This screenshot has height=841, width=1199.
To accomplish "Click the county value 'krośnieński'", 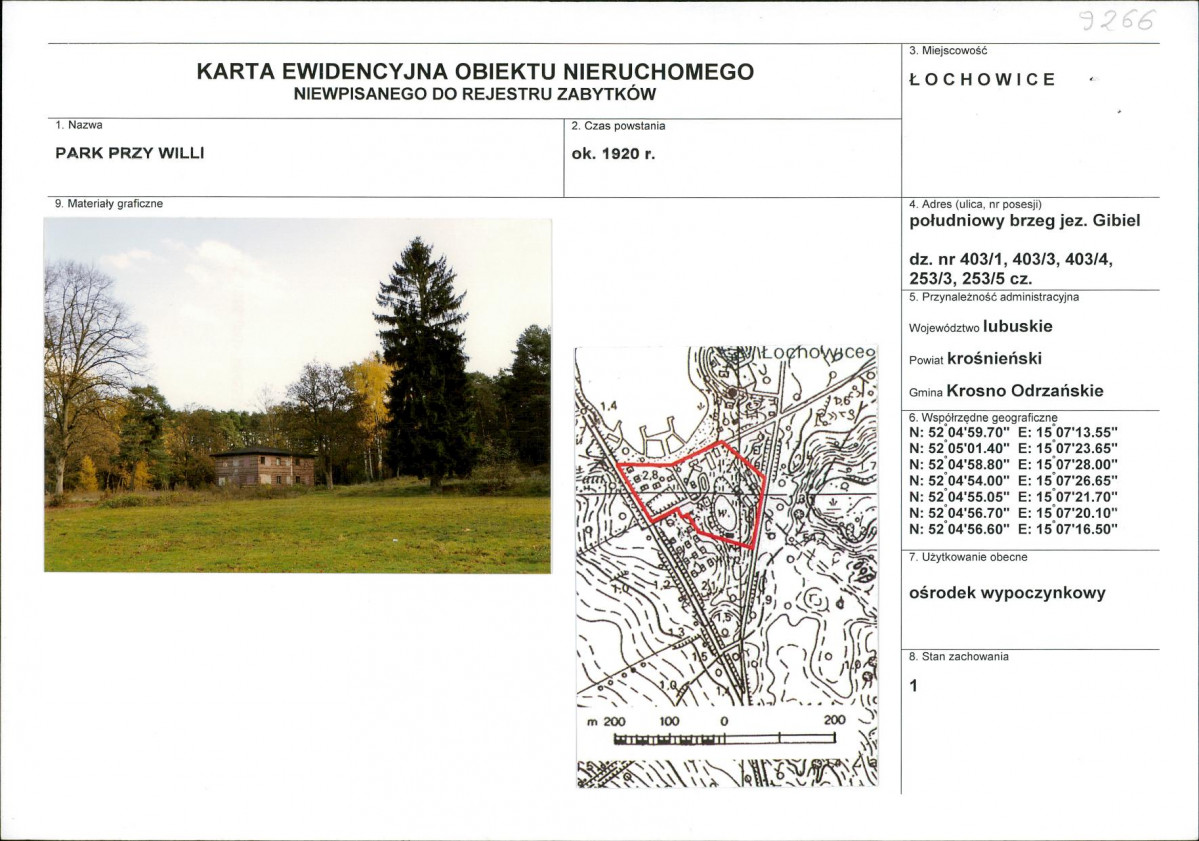I will (x=994, y=359).
